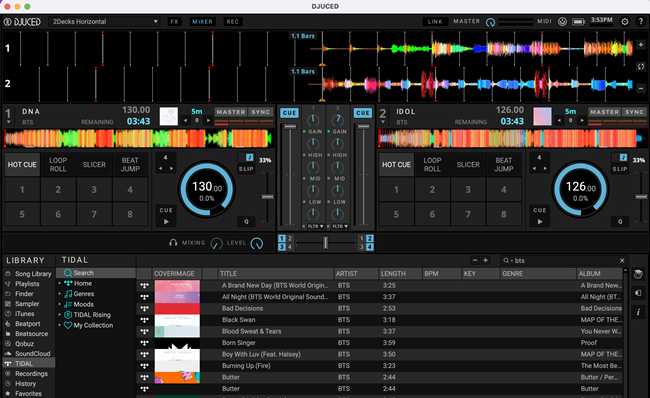Select the Butter cover image thumbnail
650x398 pixels.
[x=177, y=377]
